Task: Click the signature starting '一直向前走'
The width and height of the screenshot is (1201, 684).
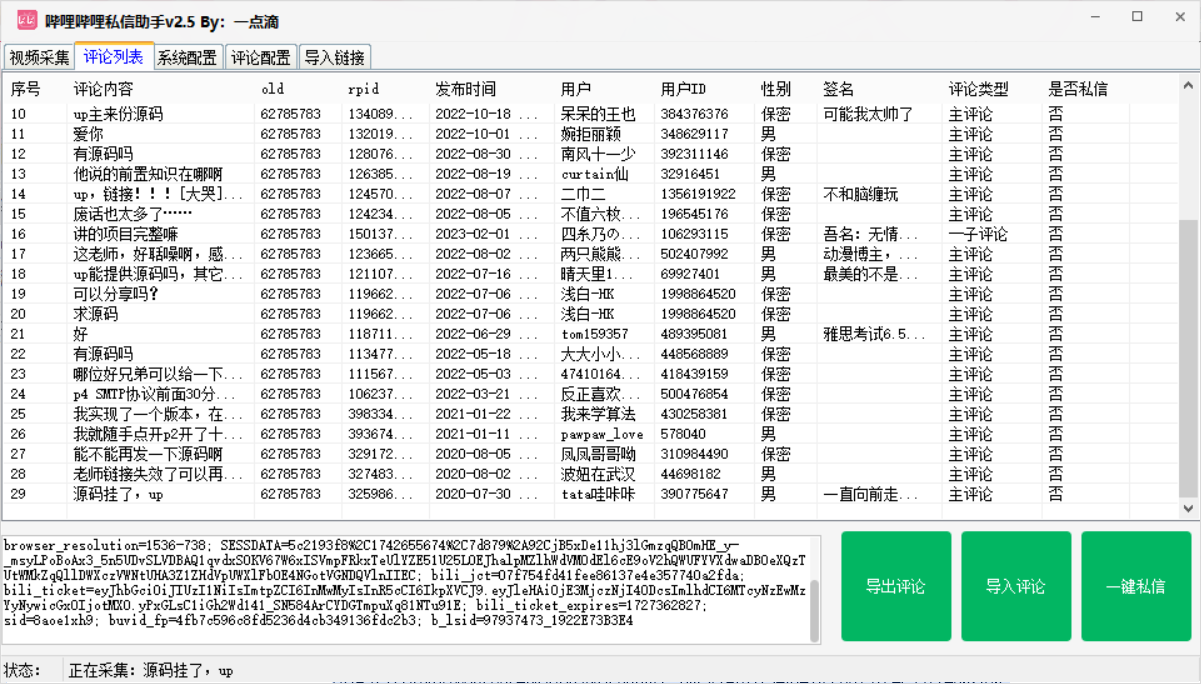Action: pyautogui.click(x=871, y=494)
